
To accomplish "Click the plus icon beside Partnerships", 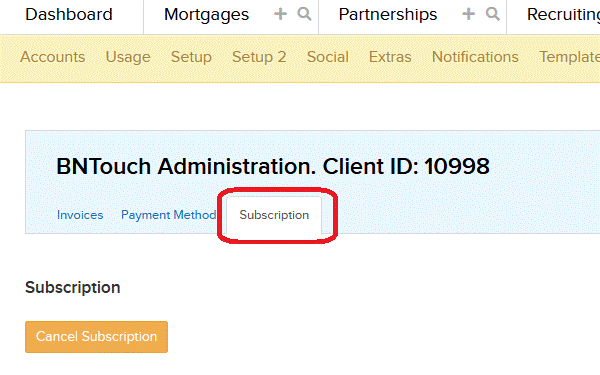I will point(468,14).
